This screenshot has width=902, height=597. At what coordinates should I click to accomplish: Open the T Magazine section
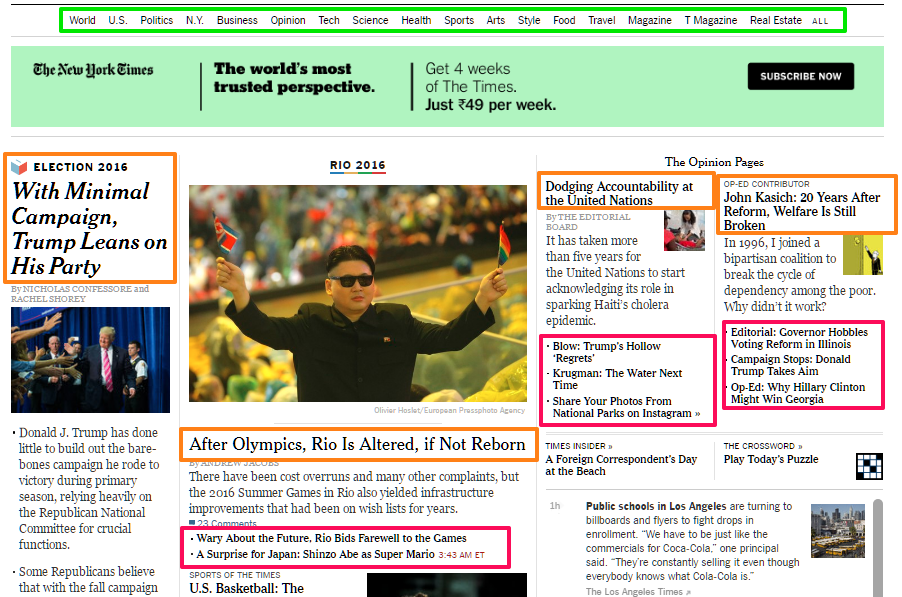[710, 20]
